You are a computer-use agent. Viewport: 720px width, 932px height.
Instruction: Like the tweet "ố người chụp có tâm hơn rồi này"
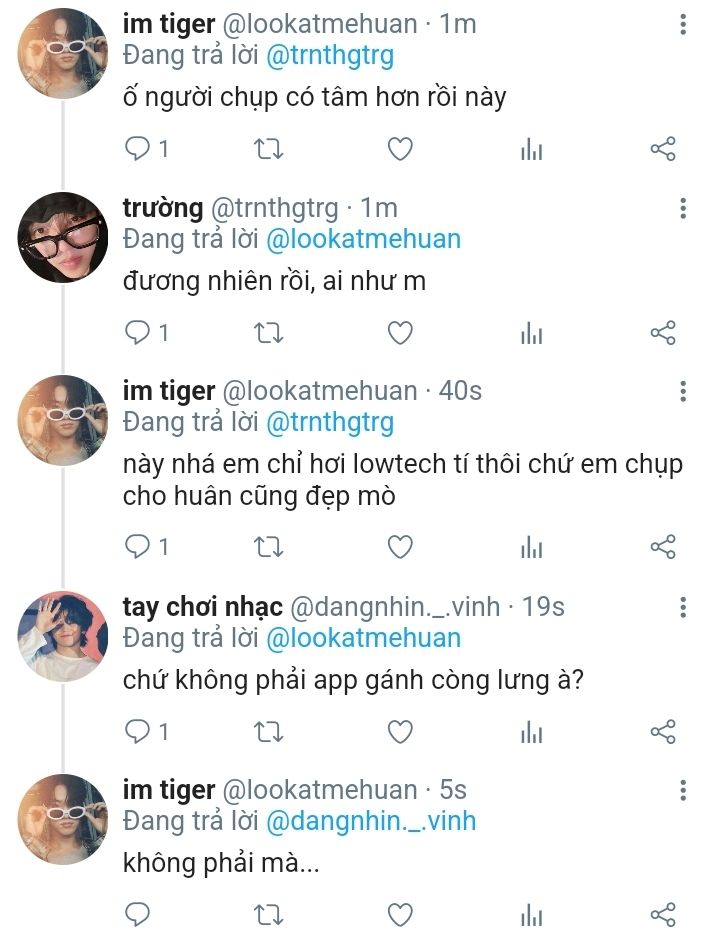[x=400, y=150]
